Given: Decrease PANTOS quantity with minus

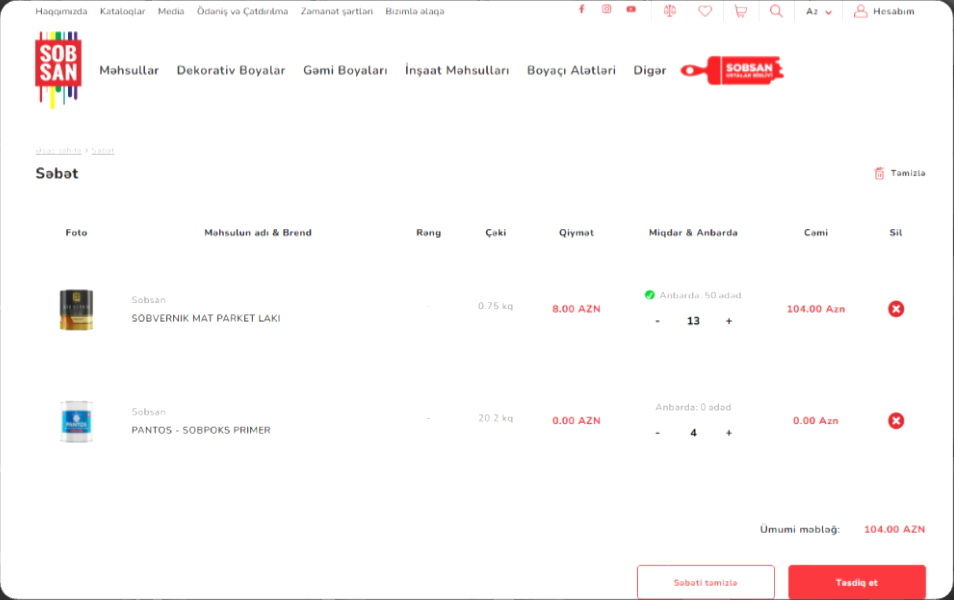Looking at the screenshot, I should (657, 433).
